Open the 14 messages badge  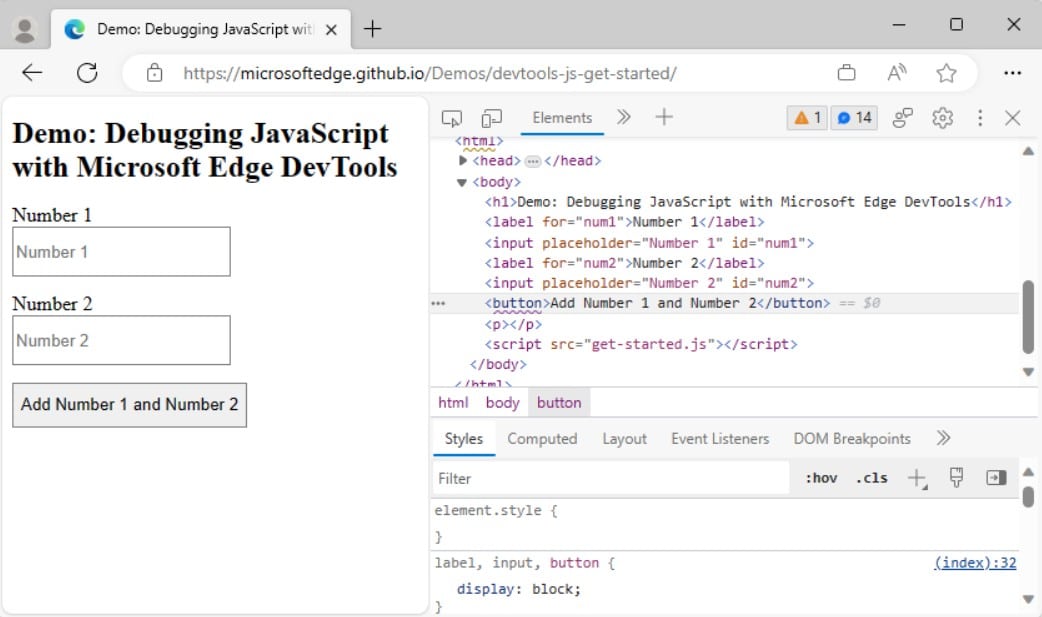point(854,118)
